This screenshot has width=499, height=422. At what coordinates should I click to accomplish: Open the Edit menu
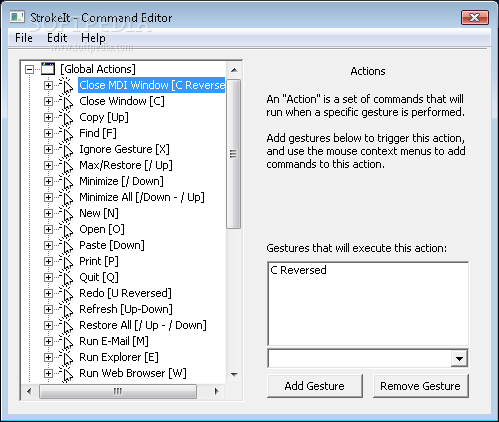click(x=57, y=38)
